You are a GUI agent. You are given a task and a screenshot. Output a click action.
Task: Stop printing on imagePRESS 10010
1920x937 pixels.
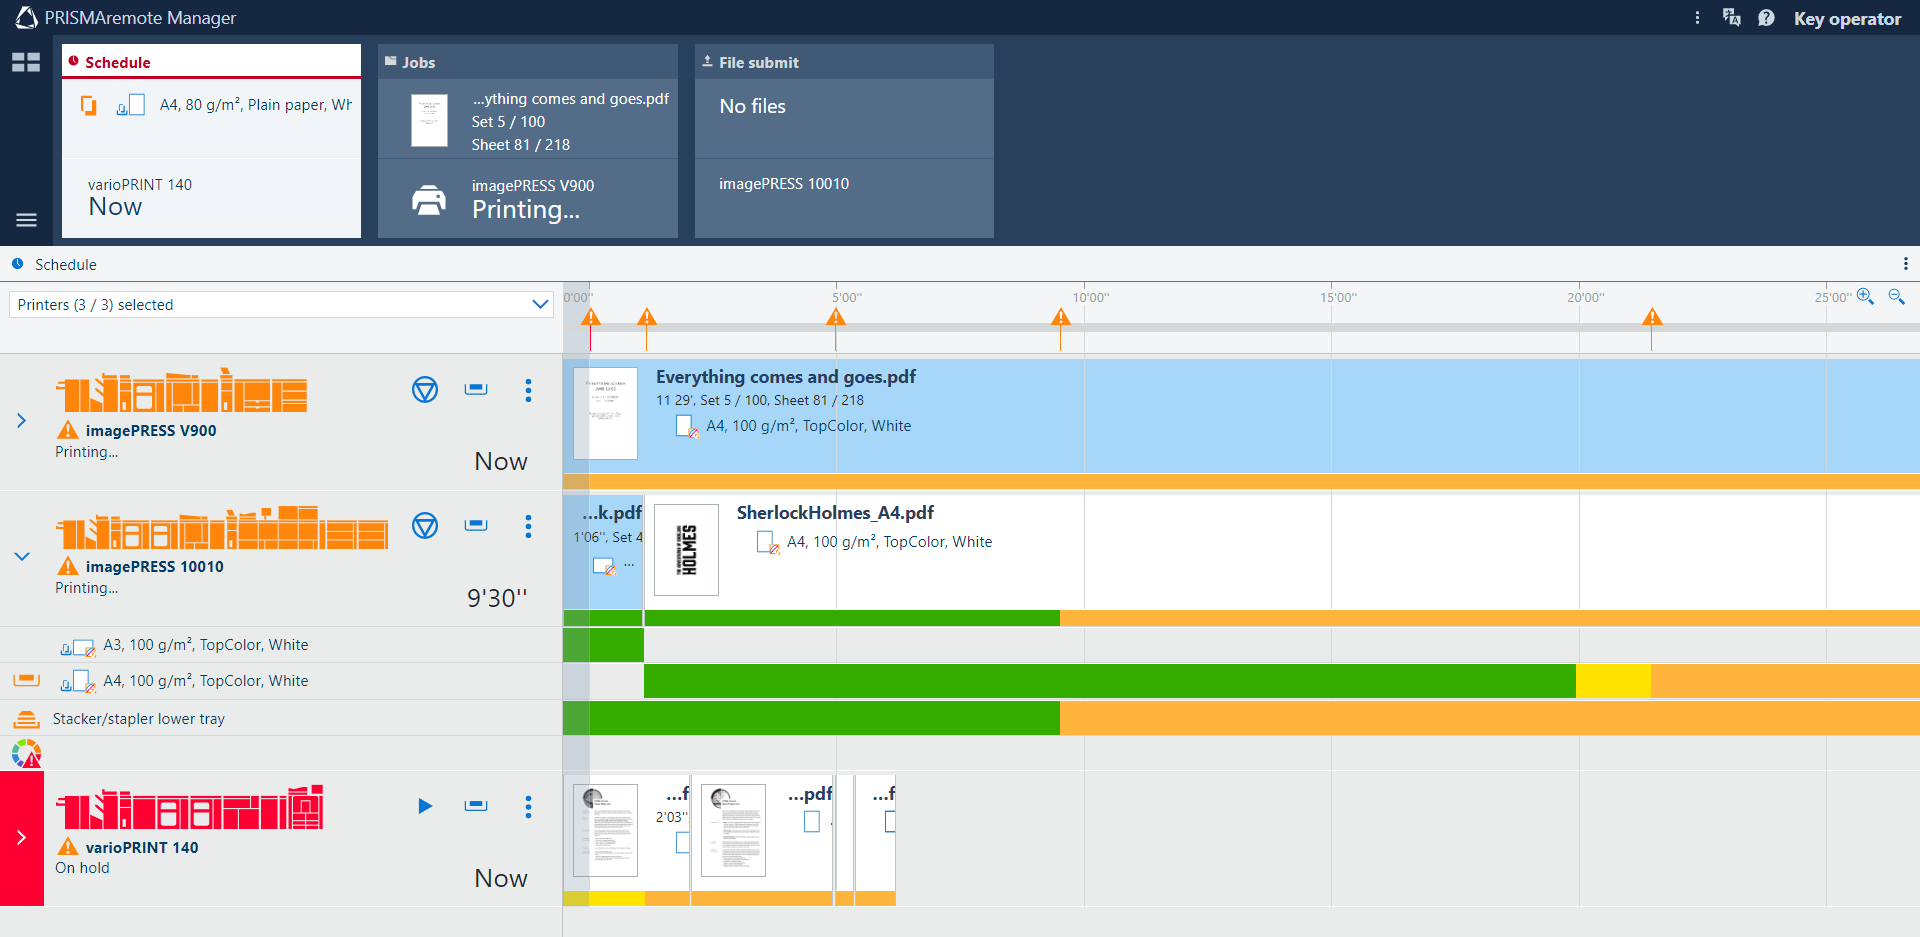(x=425, y=526)
